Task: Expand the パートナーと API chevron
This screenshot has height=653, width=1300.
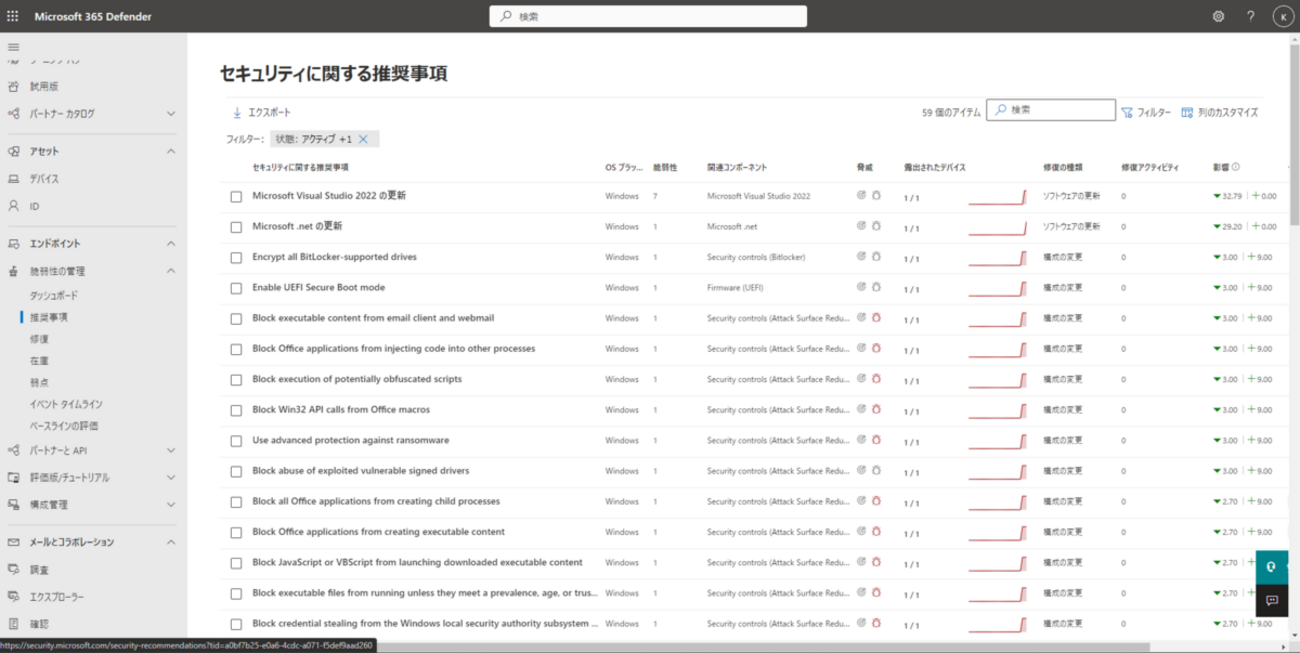Action: pos(171,451)
